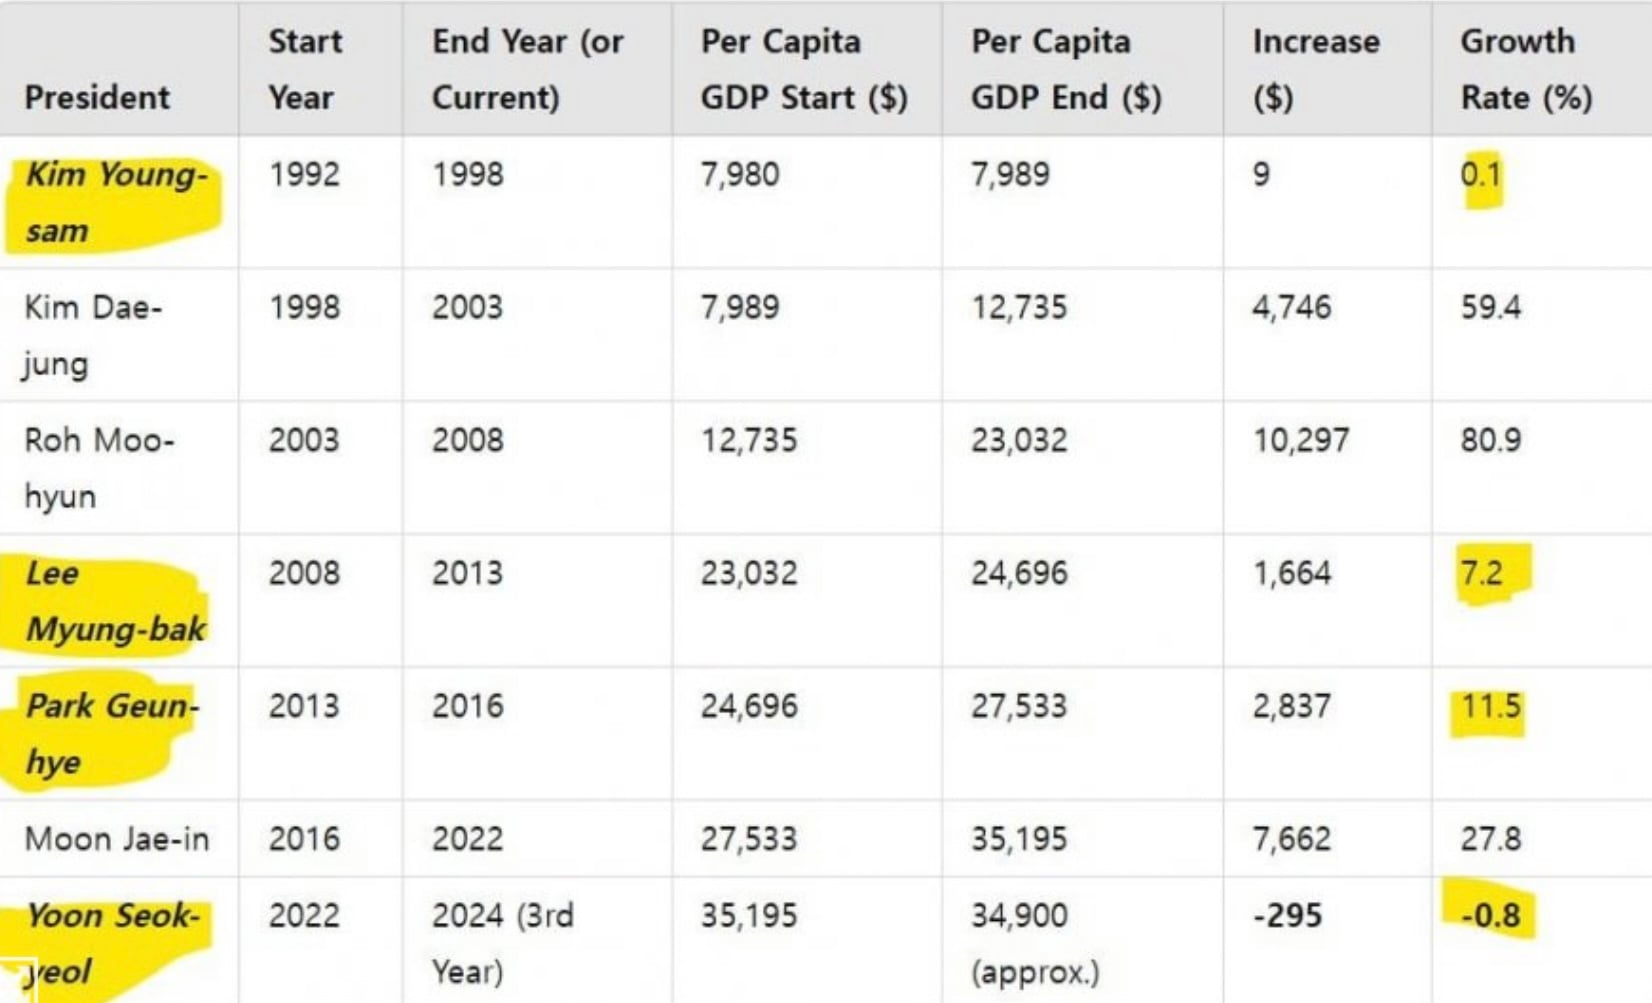Select the 80.9 growth rate cell
Image resolution: width=1652 pixels, height=1003 pixels.
point(1491,440)
